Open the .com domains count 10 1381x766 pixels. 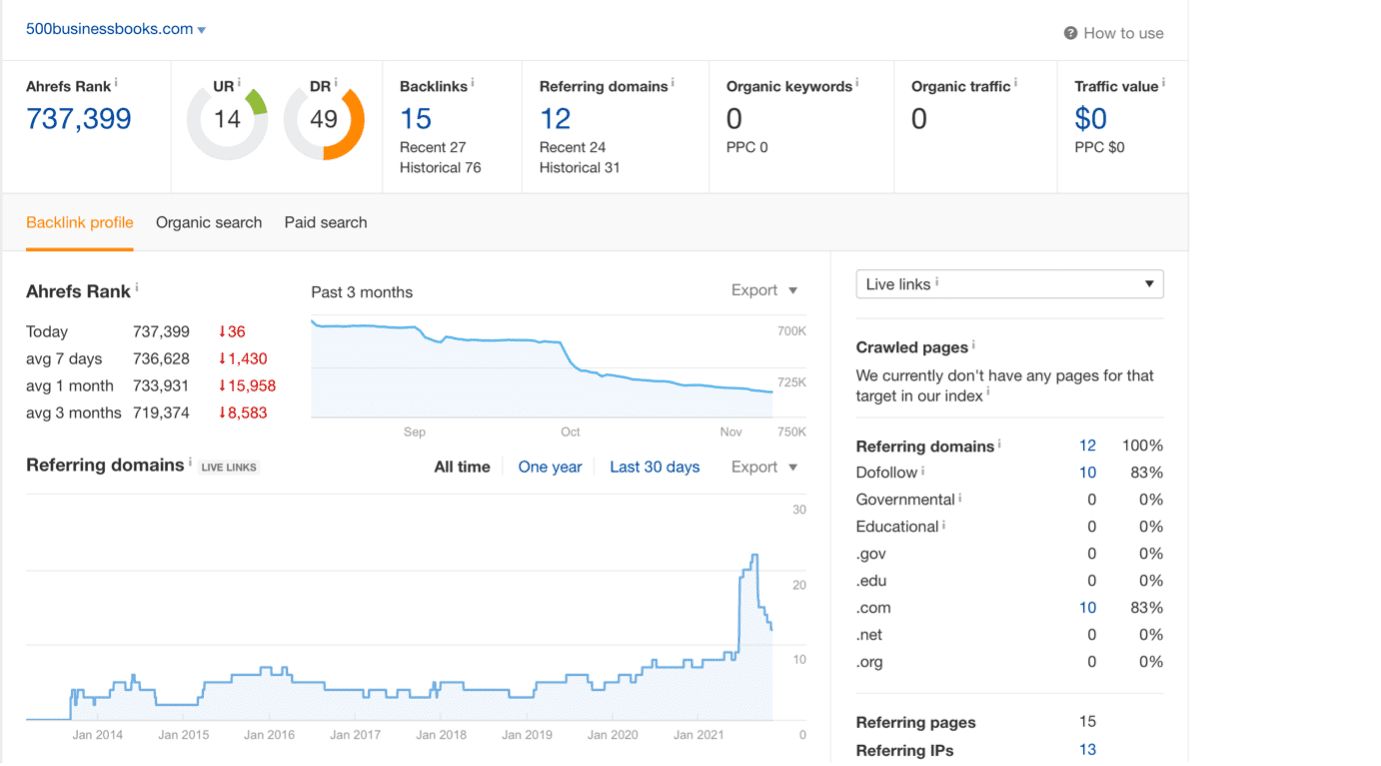point(1087,608)
